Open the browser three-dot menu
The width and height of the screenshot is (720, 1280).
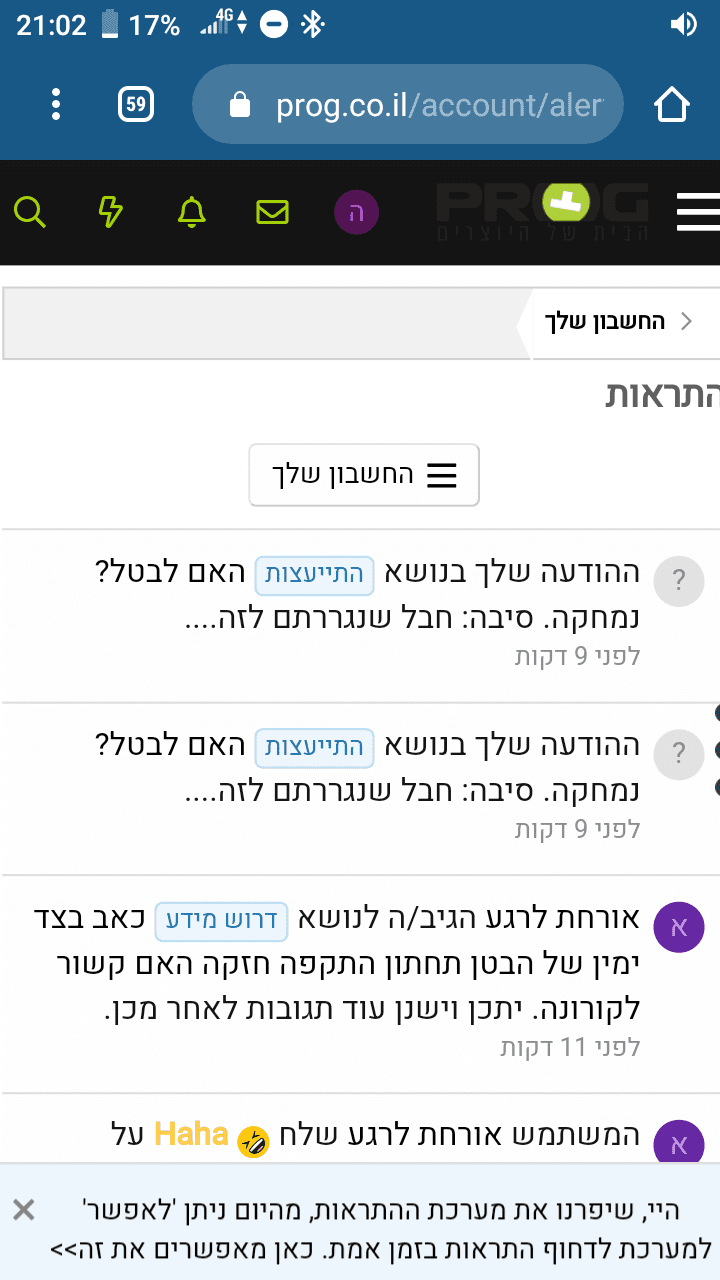(x=56, y=104)
